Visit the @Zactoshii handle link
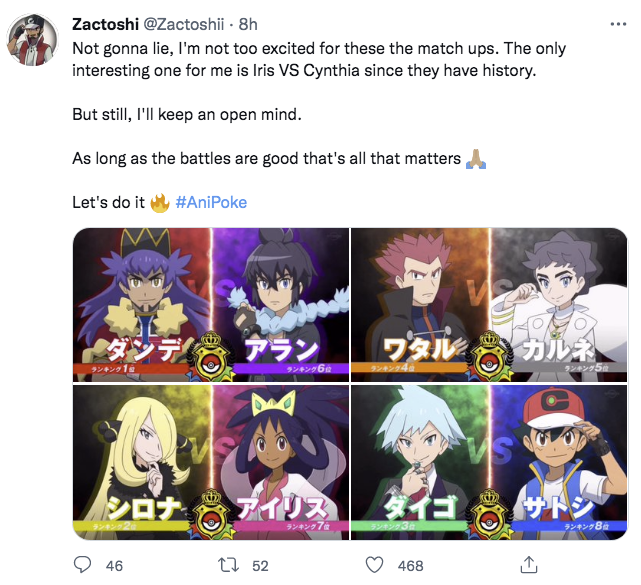This screenshot has width=641, height=585. click(x=184, y=25)
